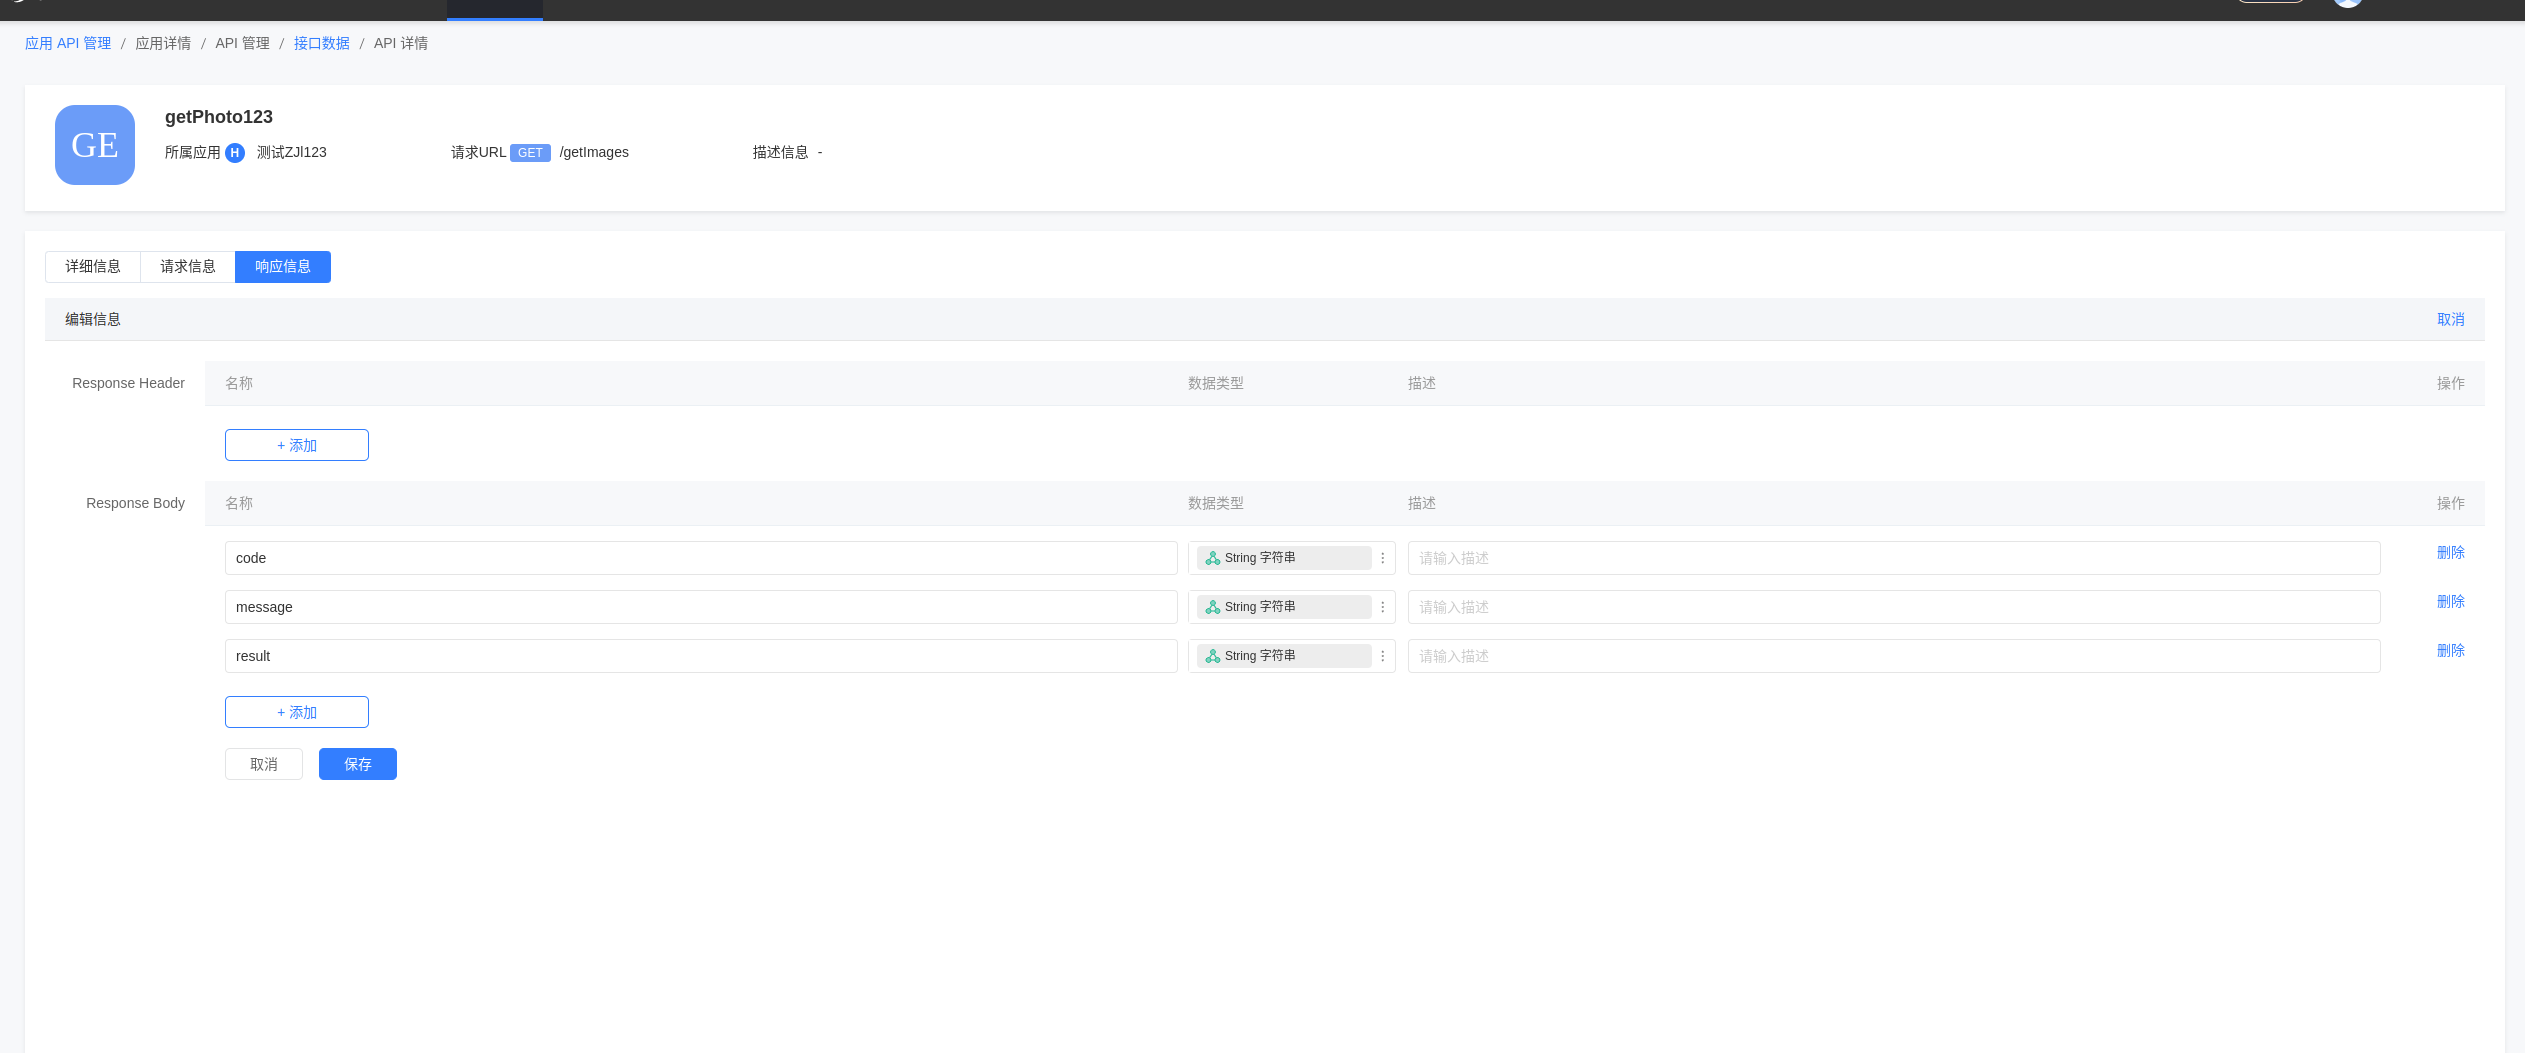Click description input for result row
The height and width of the screenshot is (1053, 2525).
pos(1894,656)
